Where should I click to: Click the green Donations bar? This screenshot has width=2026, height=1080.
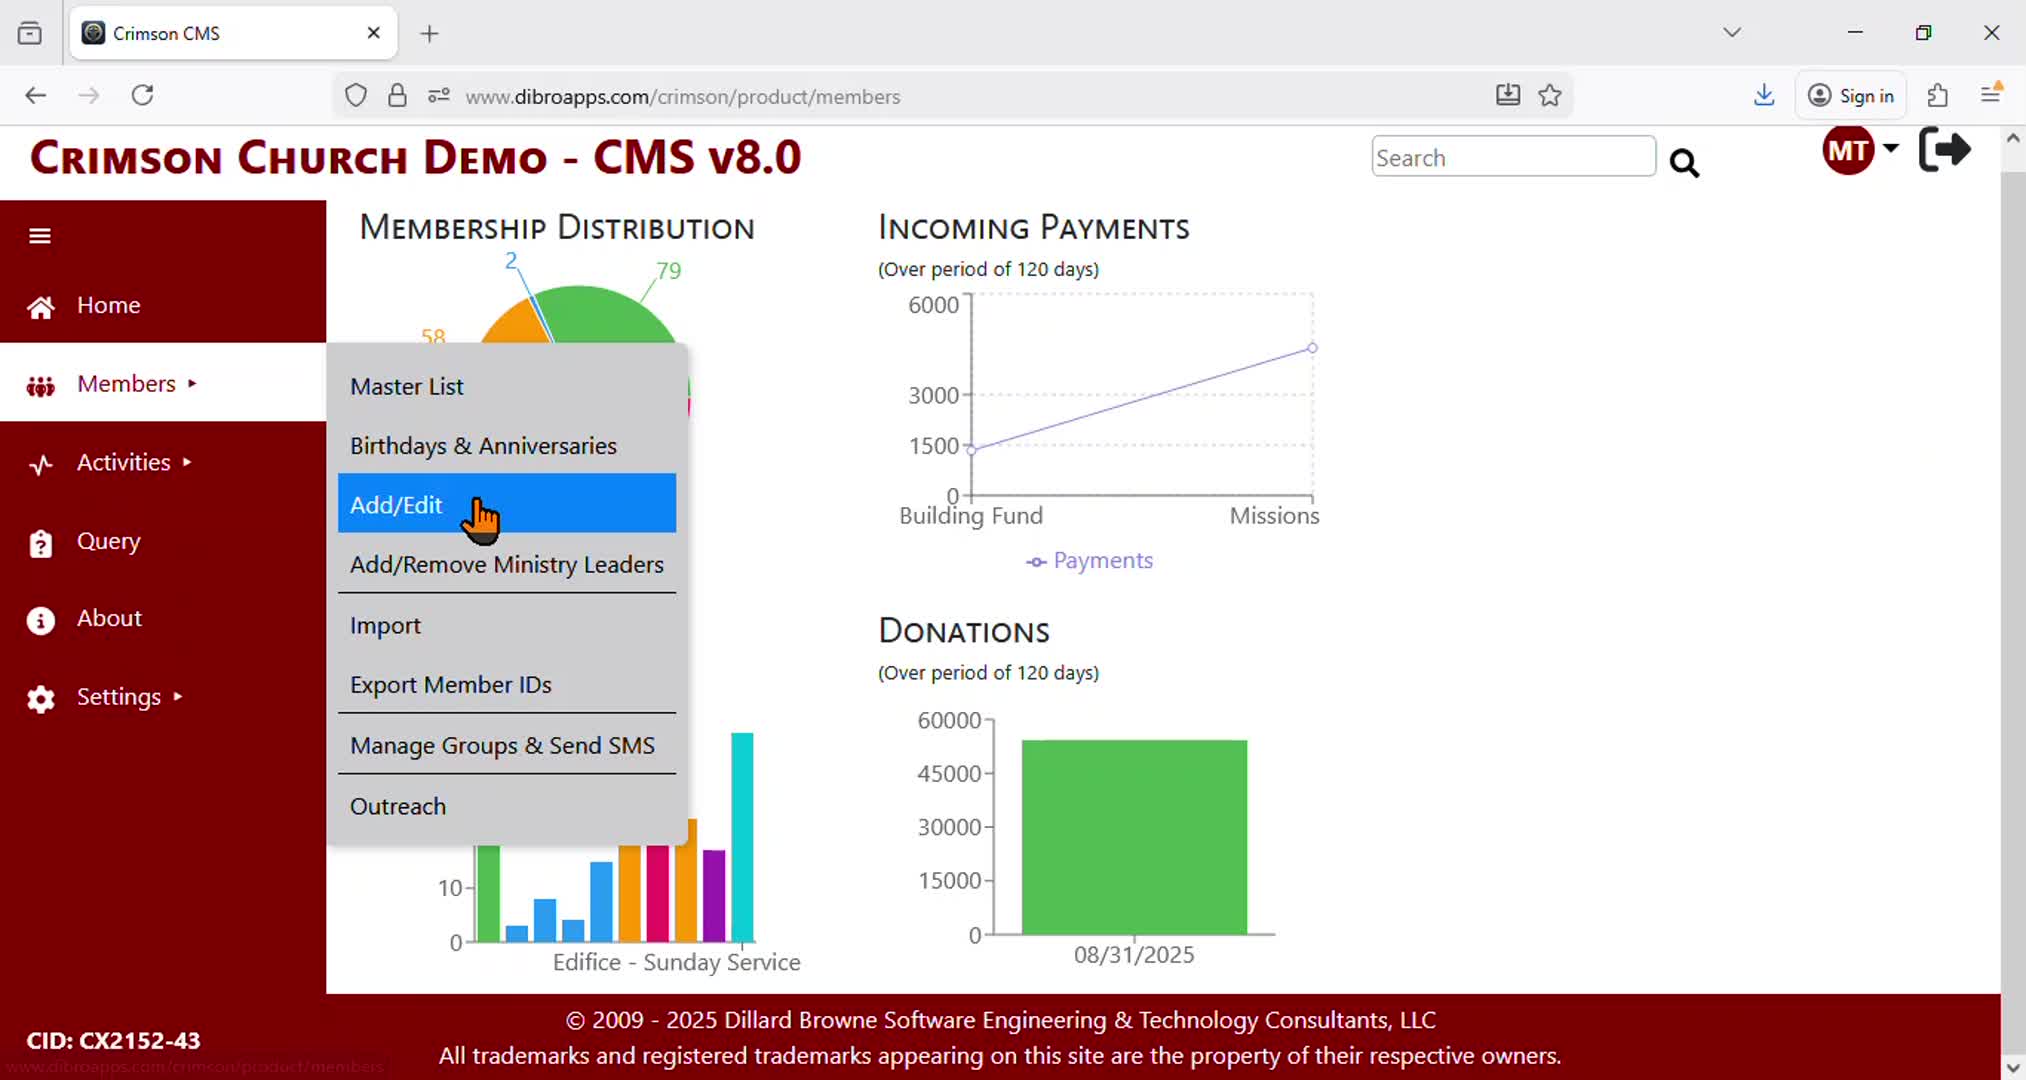click(1134, 838)
